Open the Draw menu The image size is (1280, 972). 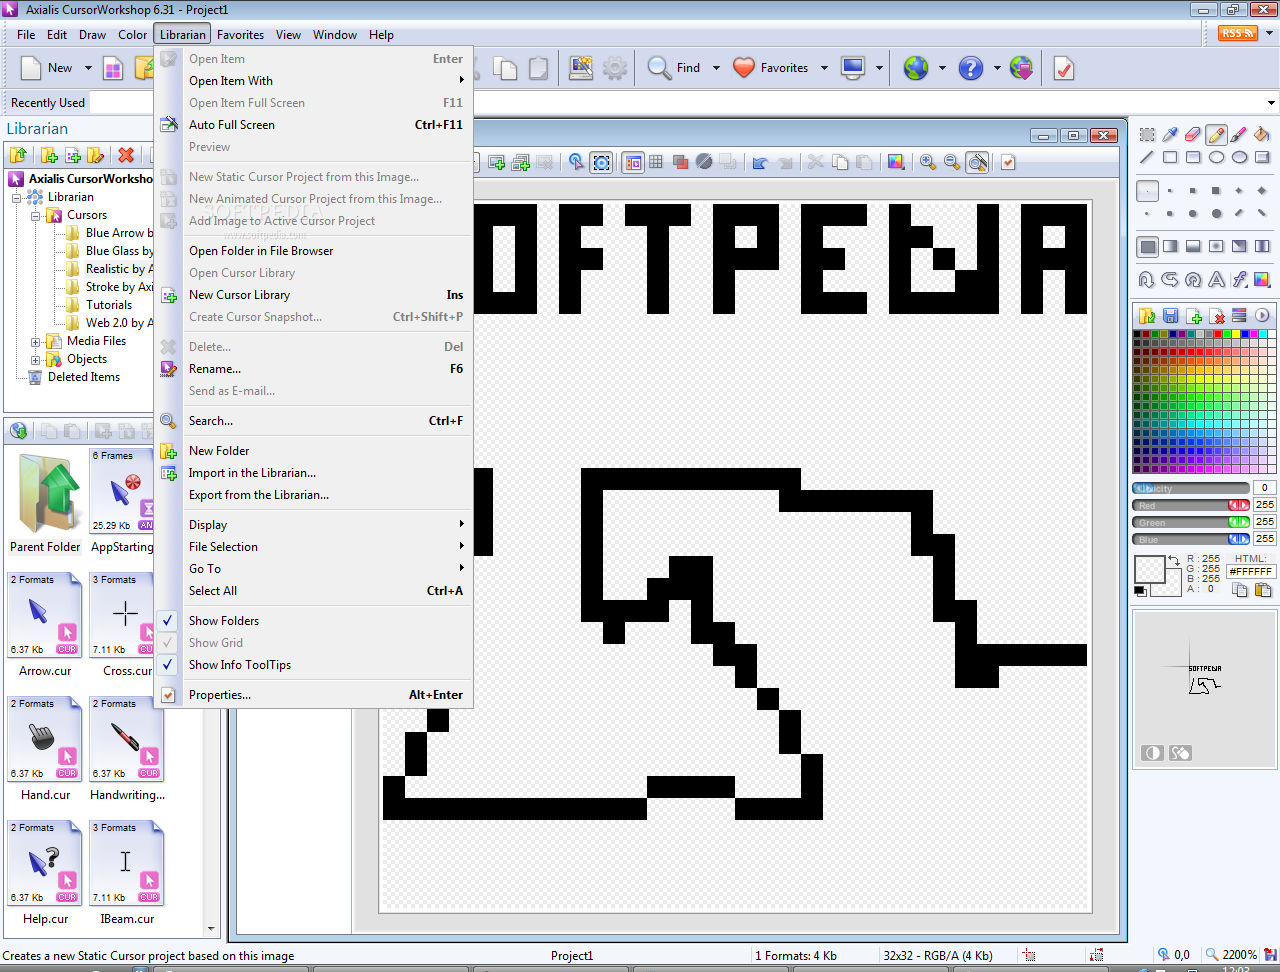[x=93, y=35]
